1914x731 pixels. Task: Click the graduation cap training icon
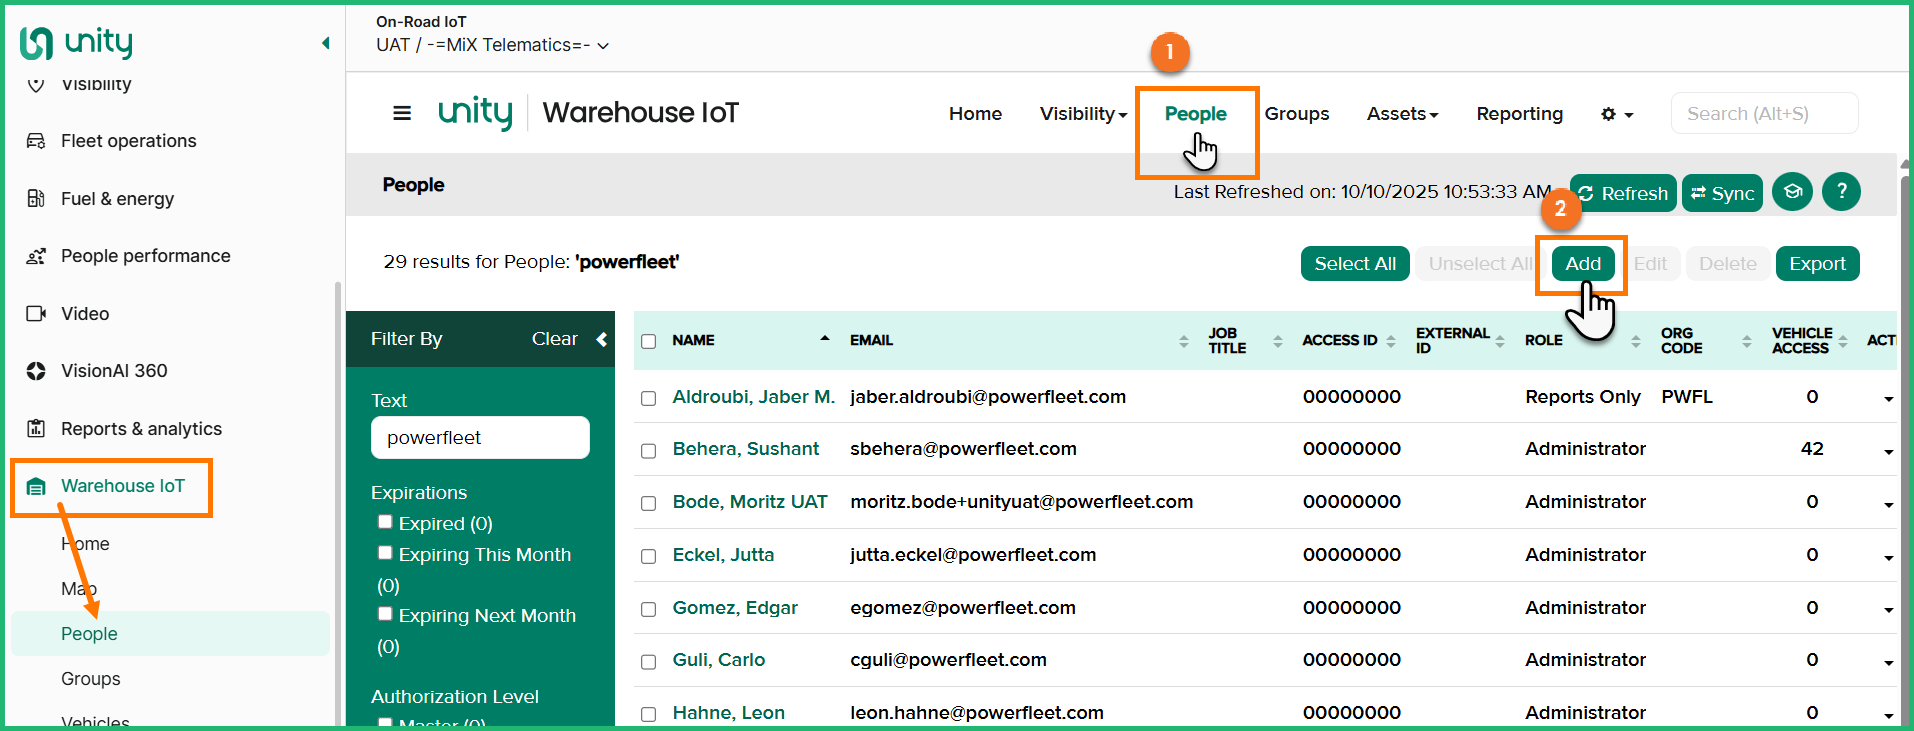click(x=1792, y=191)
